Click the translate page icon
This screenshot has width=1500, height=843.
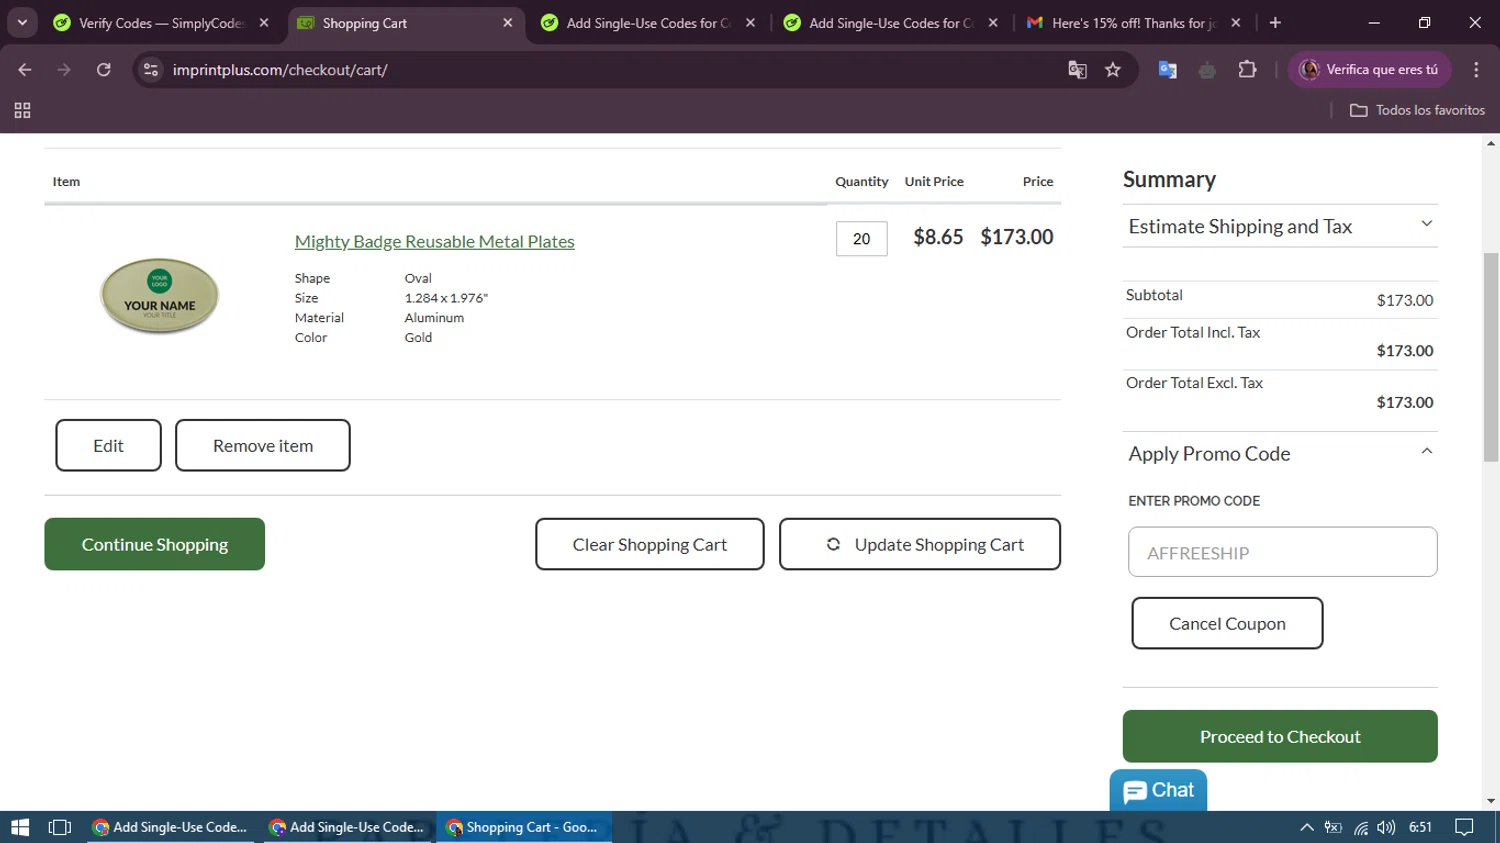[x=1077, y=69]
